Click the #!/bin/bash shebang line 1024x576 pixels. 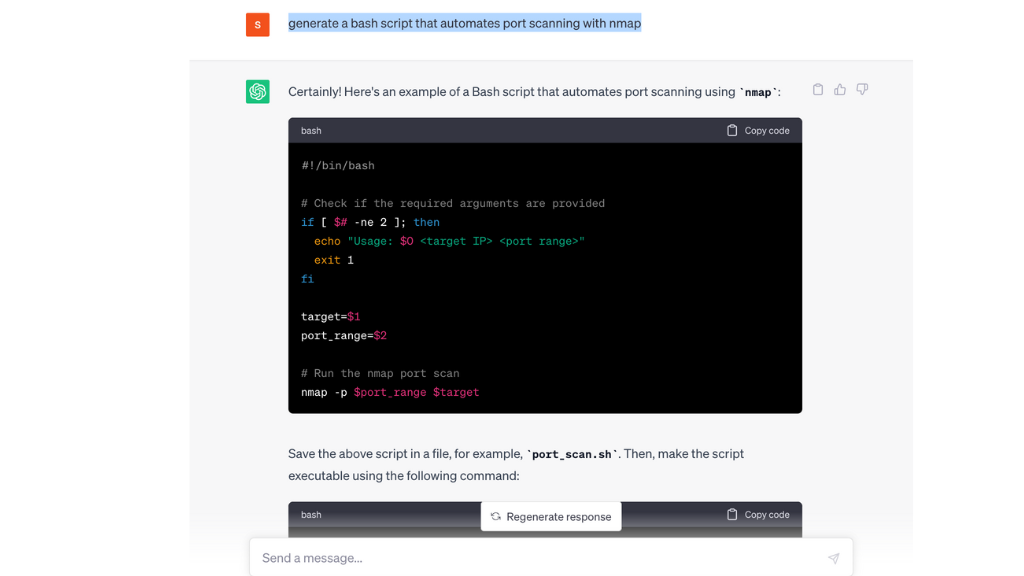click(338, 166)
